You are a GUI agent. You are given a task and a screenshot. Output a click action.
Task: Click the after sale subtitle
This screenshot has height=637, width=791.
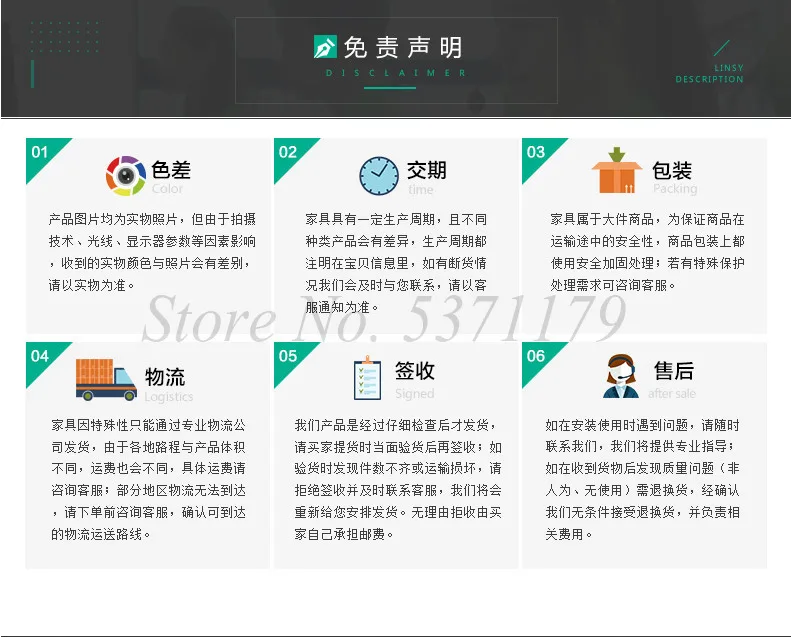click(672, 394)
